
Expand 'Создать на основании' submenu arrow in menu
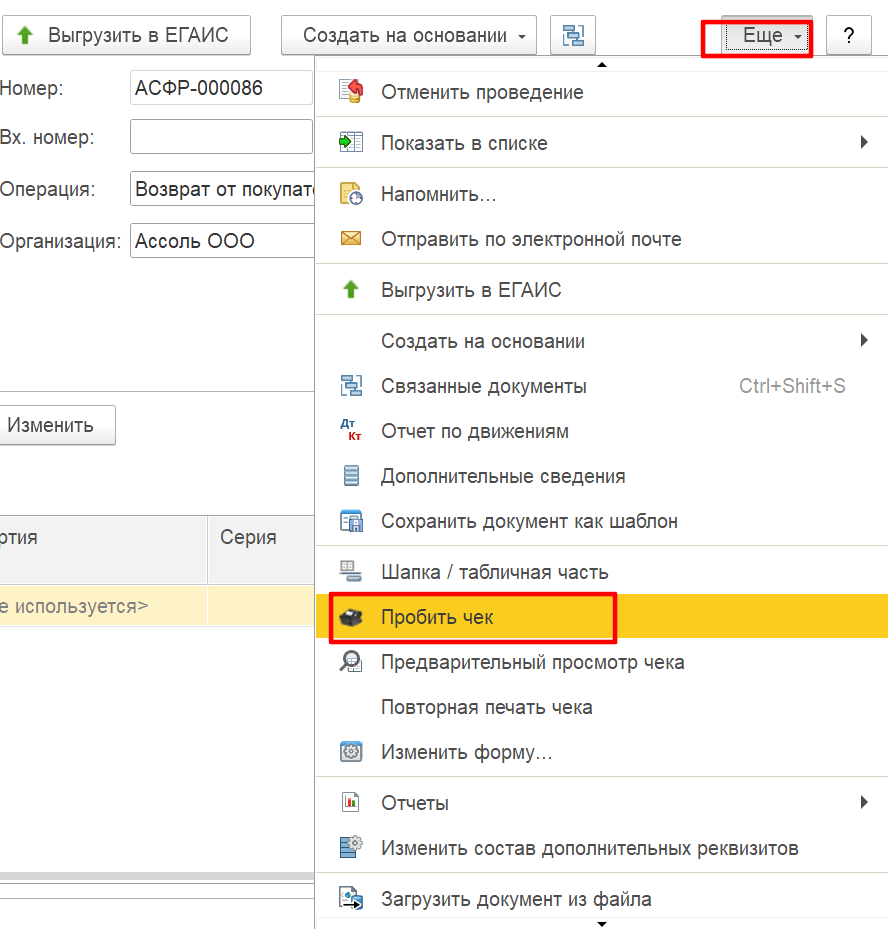pyautogui.click(x=864, y=340)
